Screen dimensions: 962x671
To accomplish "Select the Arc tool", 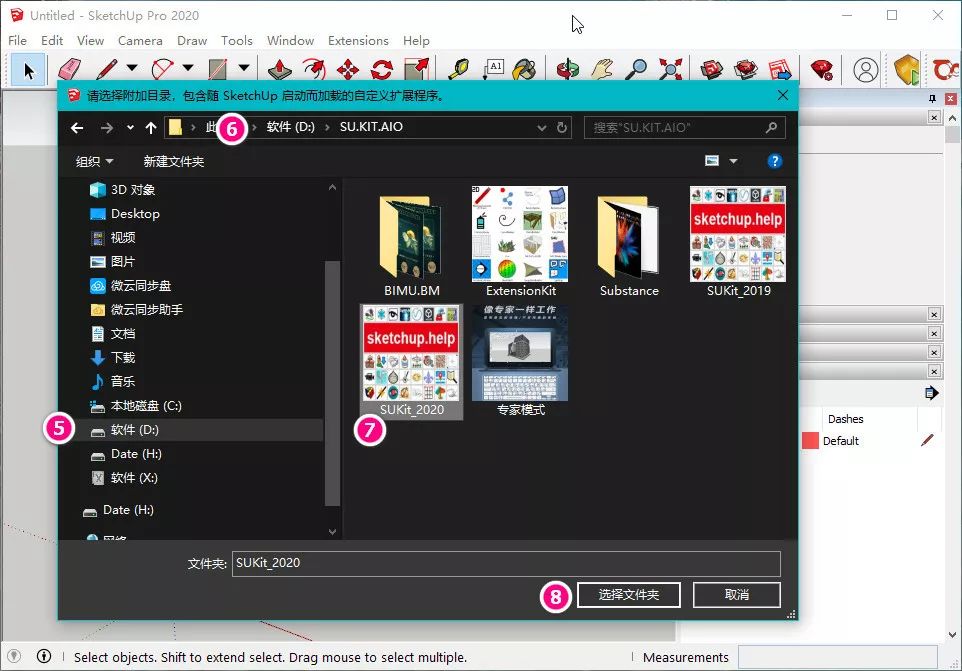I will coord(163,69).
